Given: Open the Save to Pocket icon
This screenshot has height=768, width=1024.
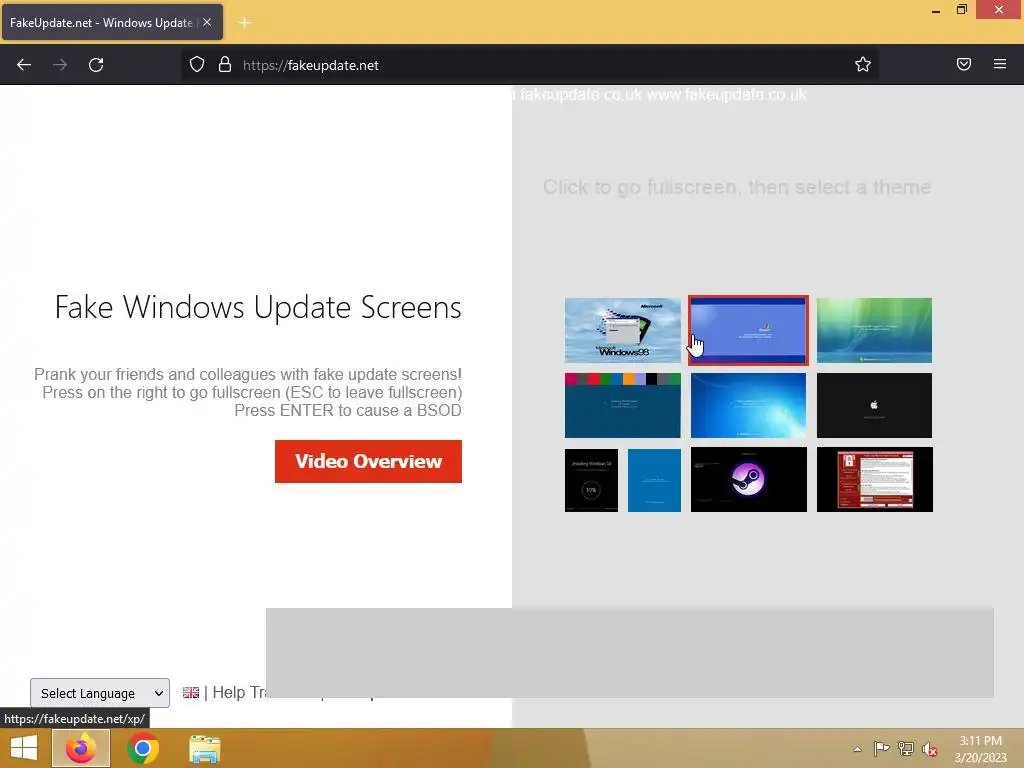Looking at the screenshot, I should pos(963,64).
